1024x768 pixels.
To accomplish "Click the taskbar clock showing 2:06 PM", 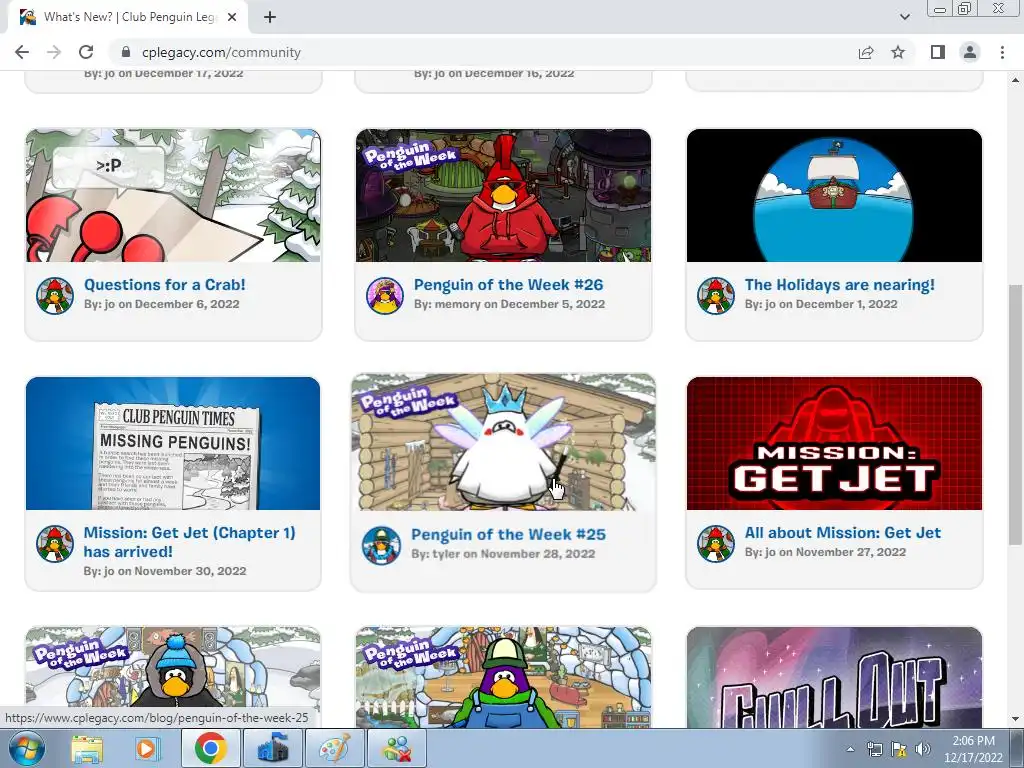I will coord(973,749).
